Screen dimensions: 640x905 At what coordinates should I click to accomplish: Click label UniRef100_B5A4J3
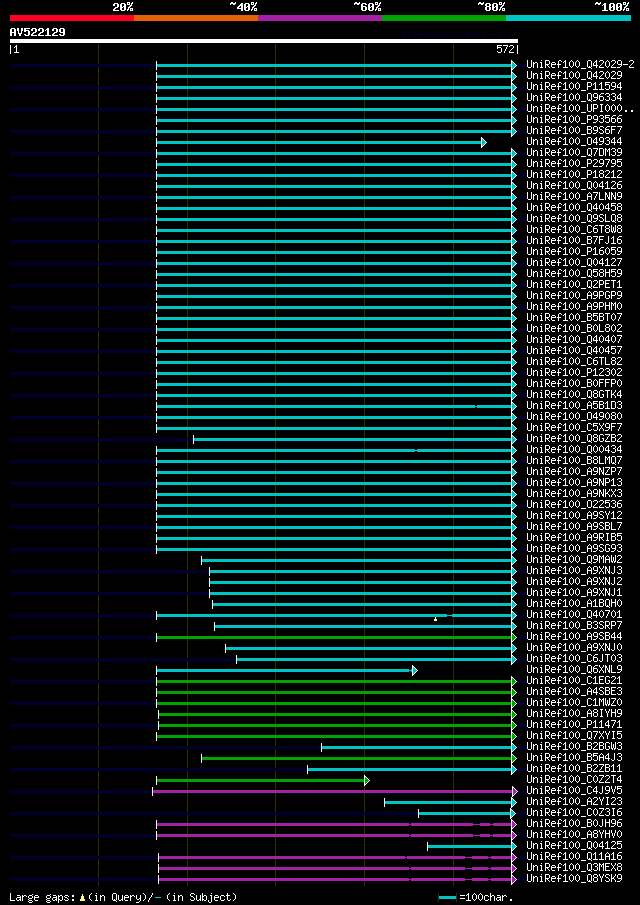pos(574,758)
